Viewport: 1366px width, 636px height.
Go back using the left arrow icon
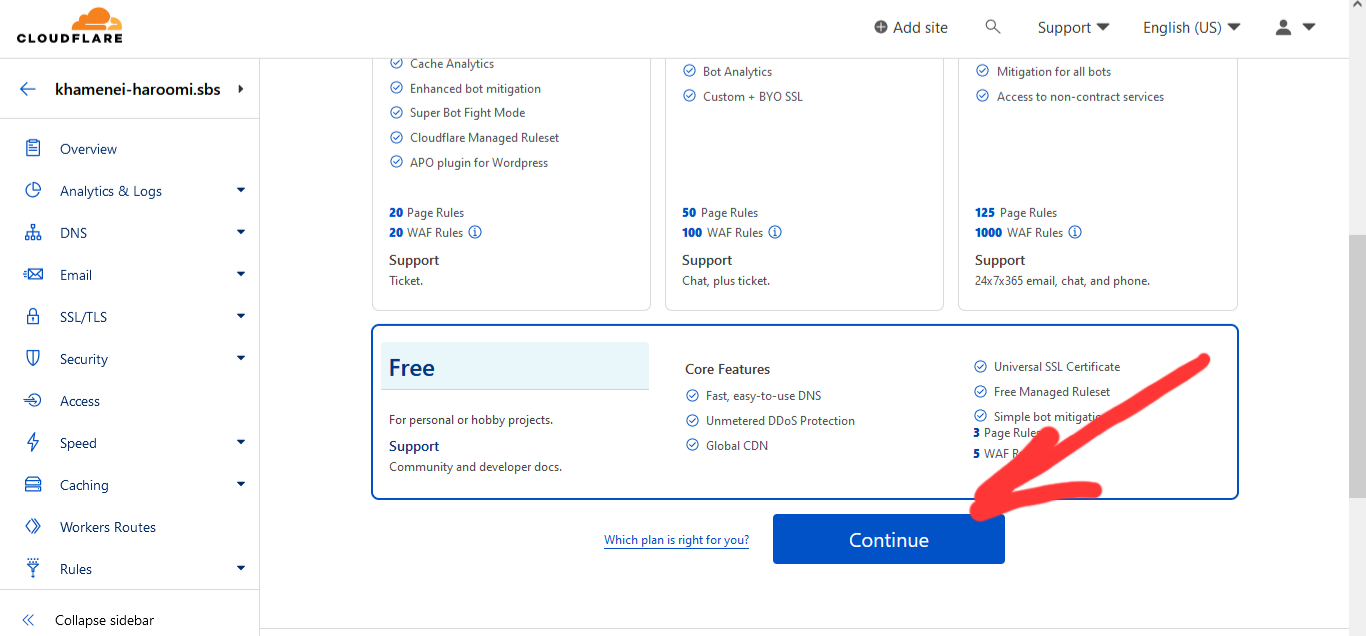(28, 89)
